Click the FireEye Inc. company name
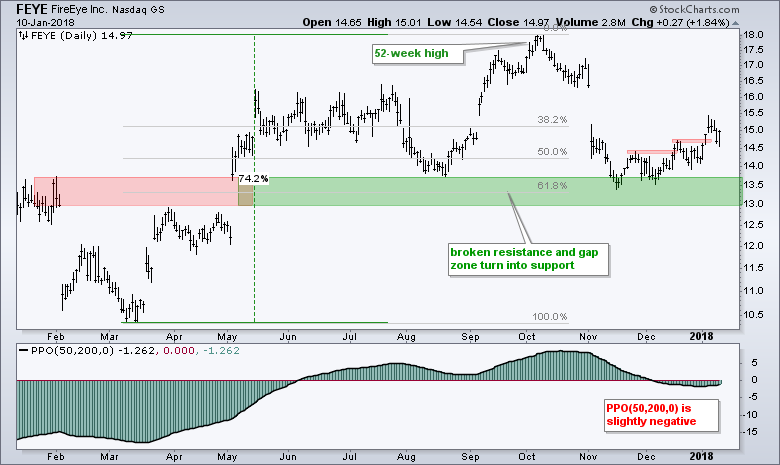This screenshot has height=465, width=780. 79,9
